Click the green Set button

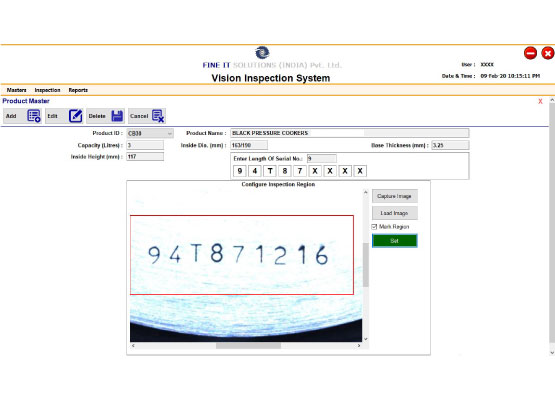tap(394, 241)
